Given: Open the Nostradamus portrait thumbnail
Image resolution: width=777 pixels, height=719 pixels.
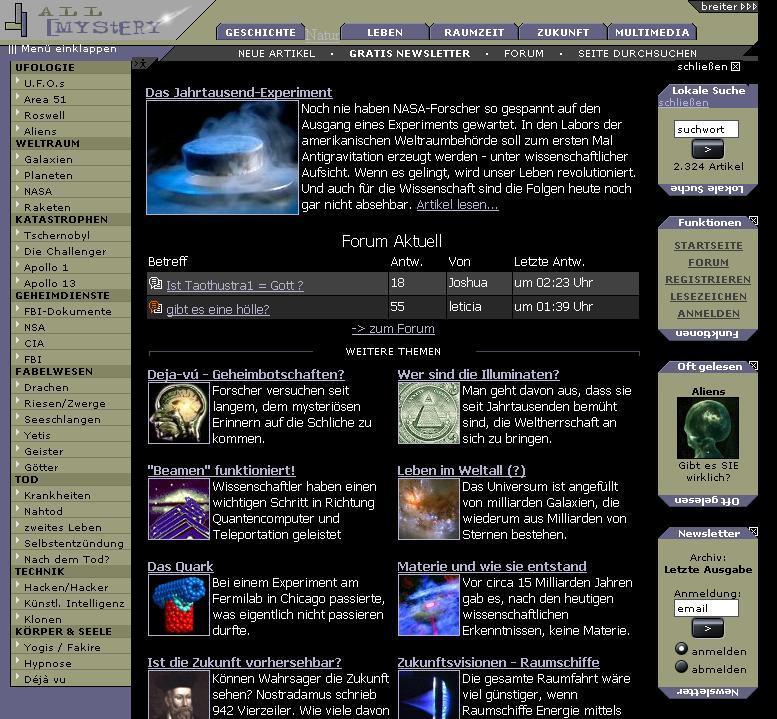Looking at the screenshot, I should tap(179, 695).
